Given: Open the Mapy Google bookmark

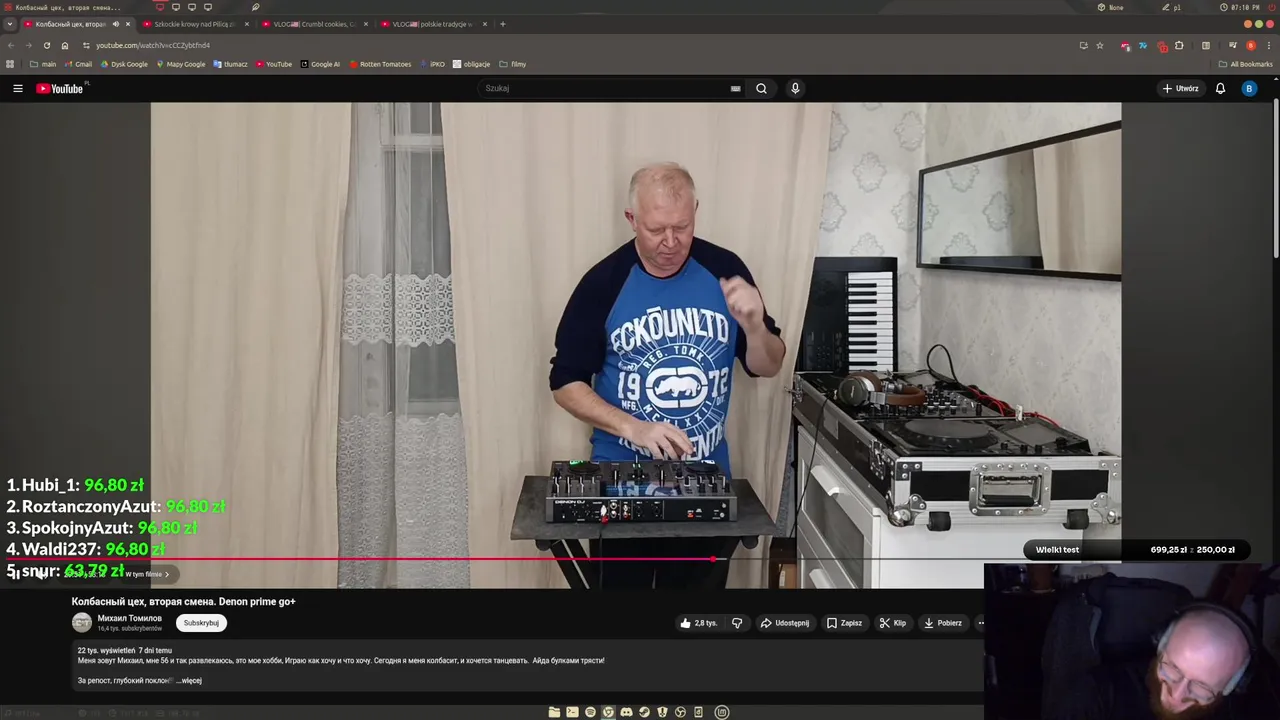Looking at the screenshot, I should point(180,64).
